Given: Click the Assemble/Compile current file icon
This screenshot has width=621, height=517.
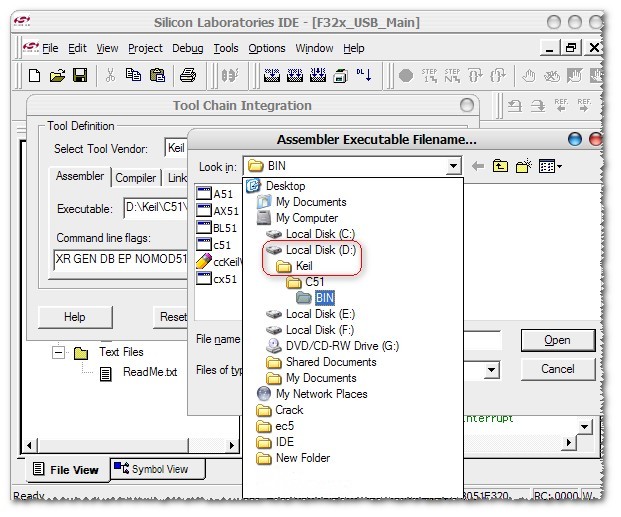Looking at the screenshot, I should coord(272,75).
